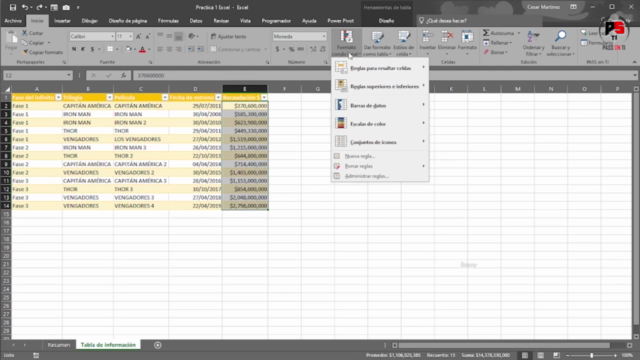Click the Save icon in quick access toolbar
This screenshot has height=360, width=640.
pos(13,7)
